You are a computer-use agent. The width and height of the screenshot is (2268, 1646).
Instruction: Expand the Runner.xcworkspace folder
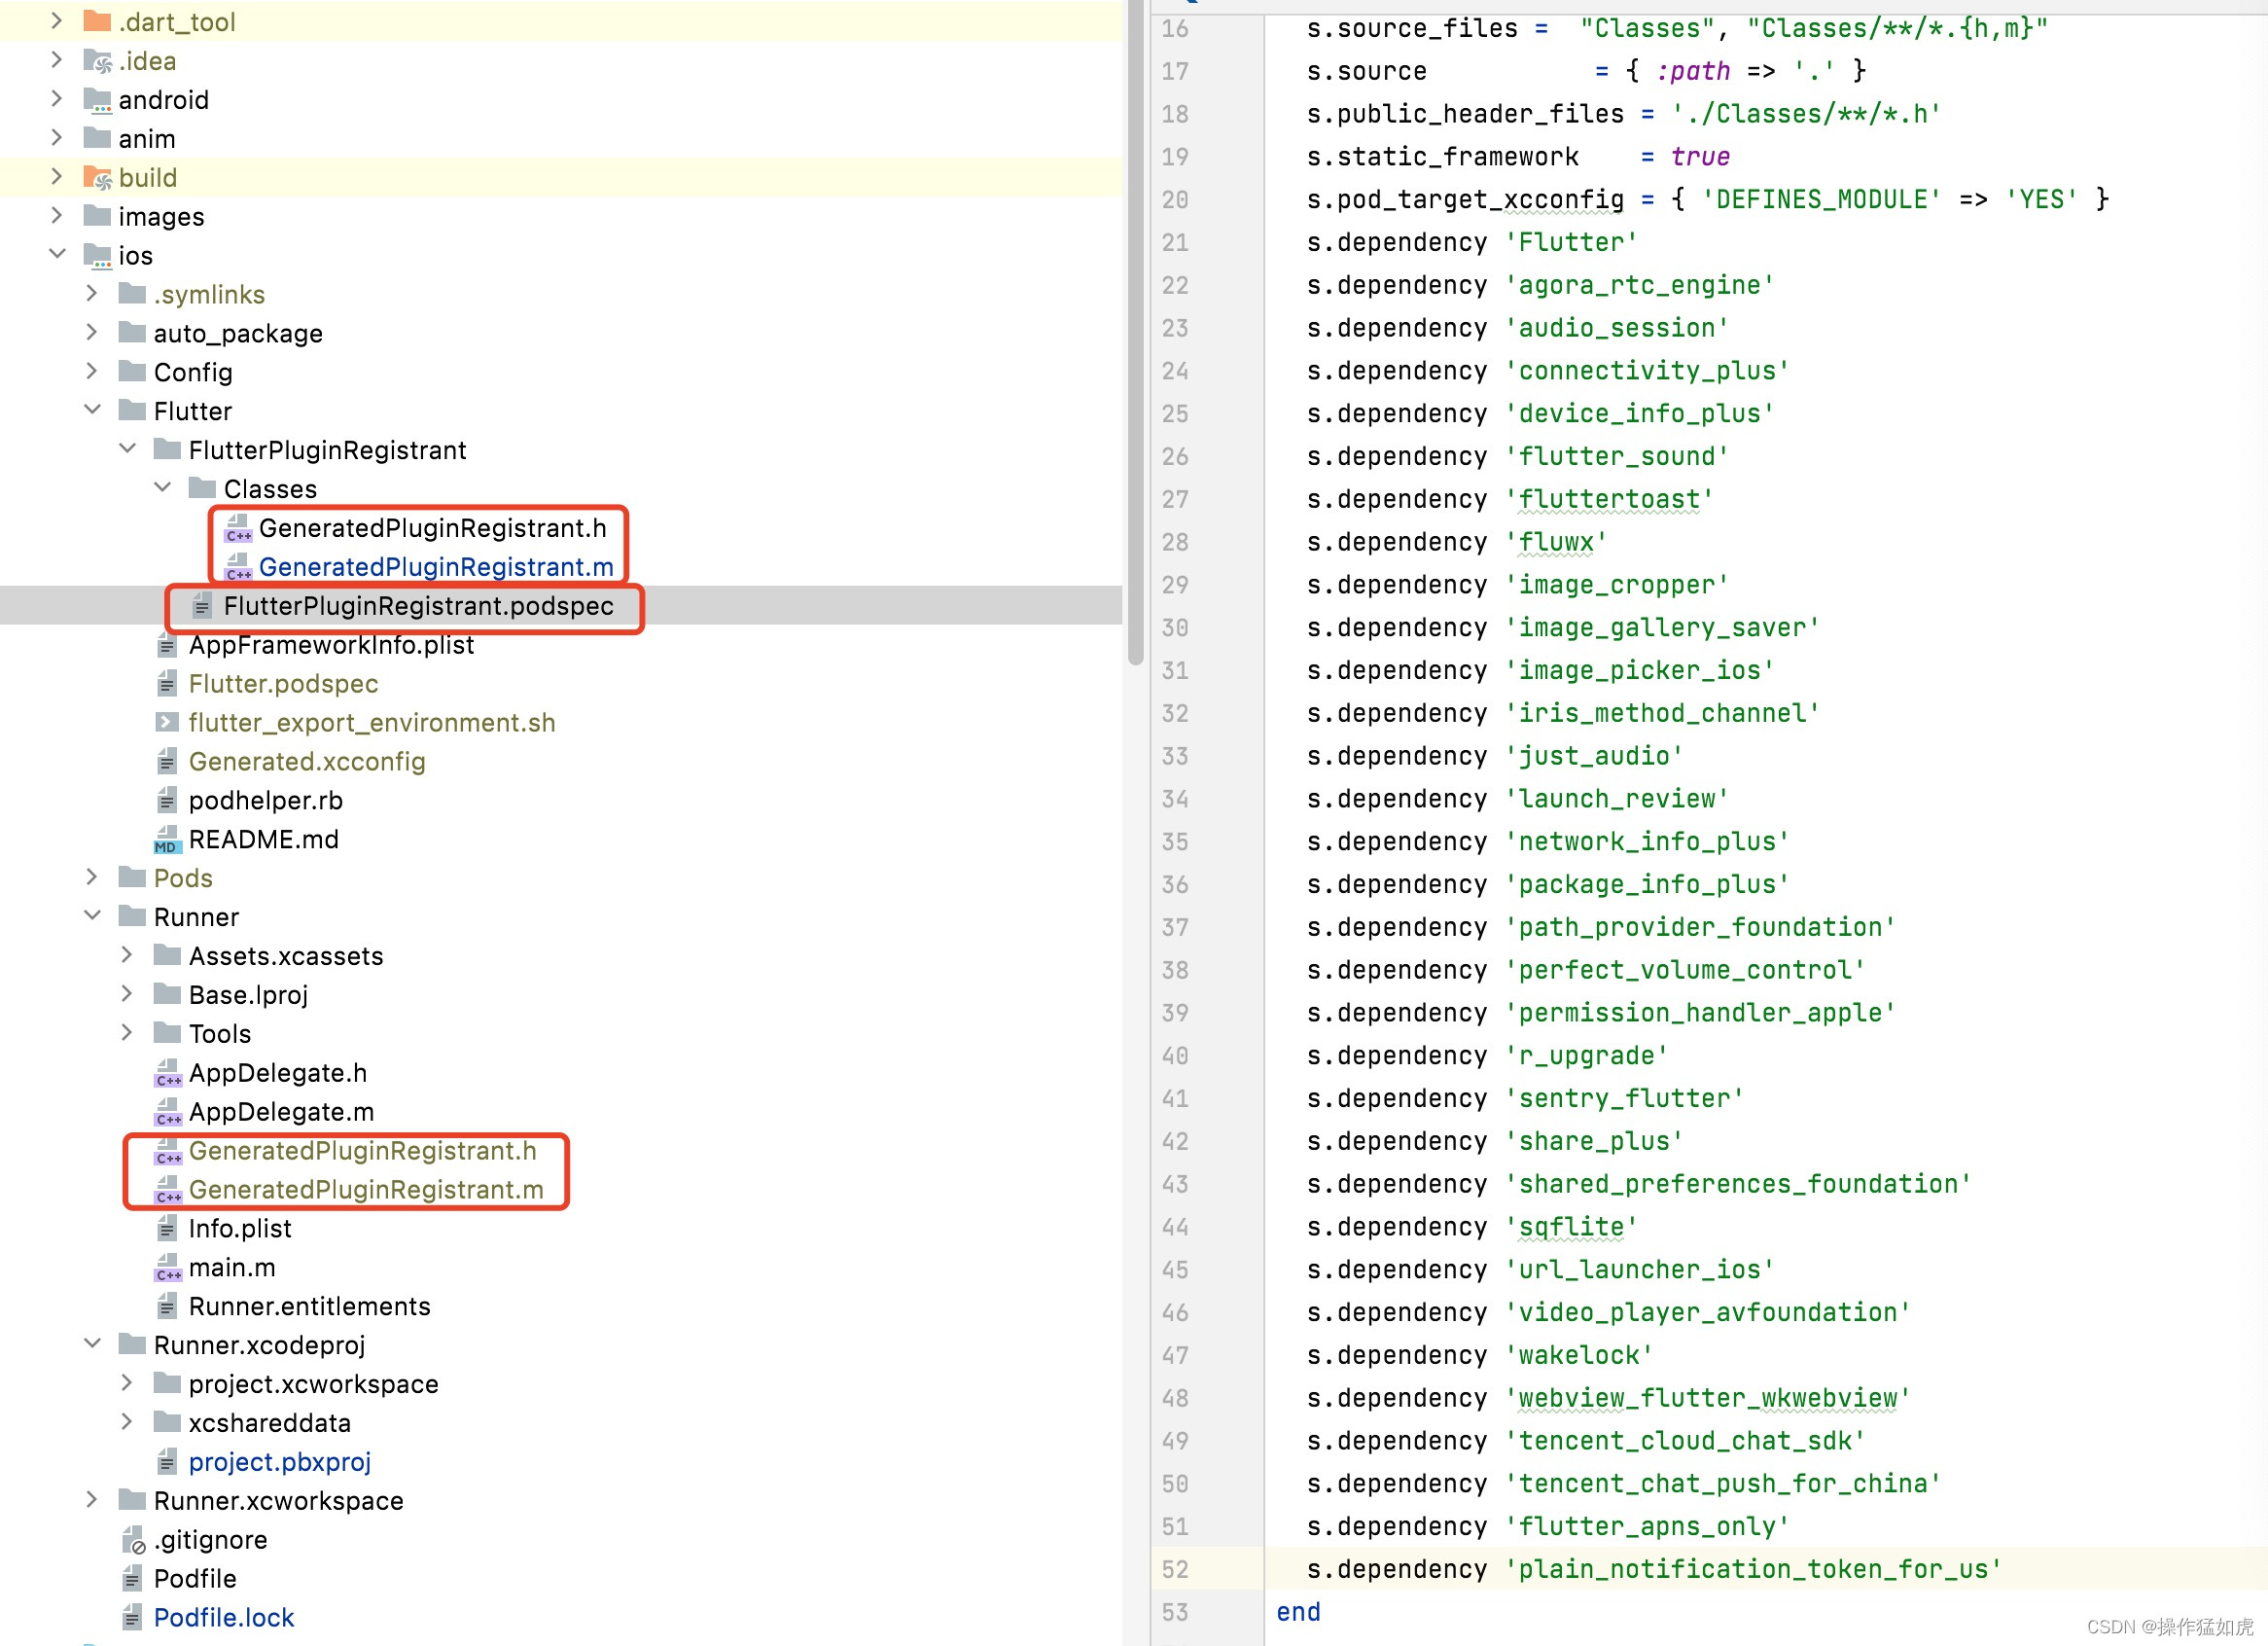click(x=92, y=1499)
